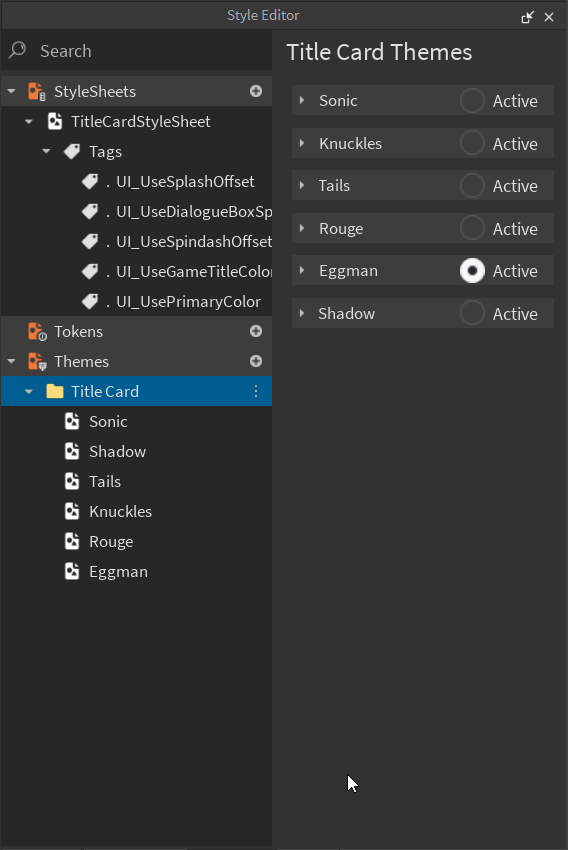Click the Title Card folder icon
Image resolution: width=568 pixels, height=850 pixels.
55,391
